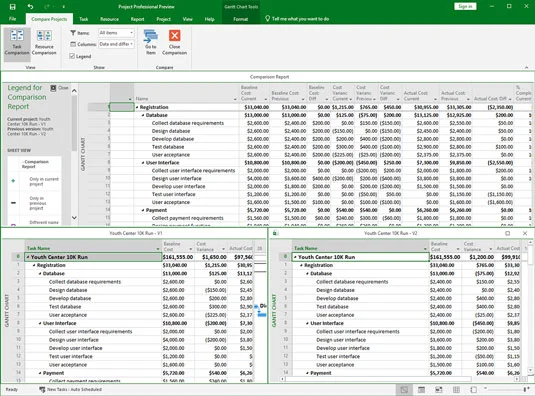Switch to the Task ribbon tab

point(84,19)
